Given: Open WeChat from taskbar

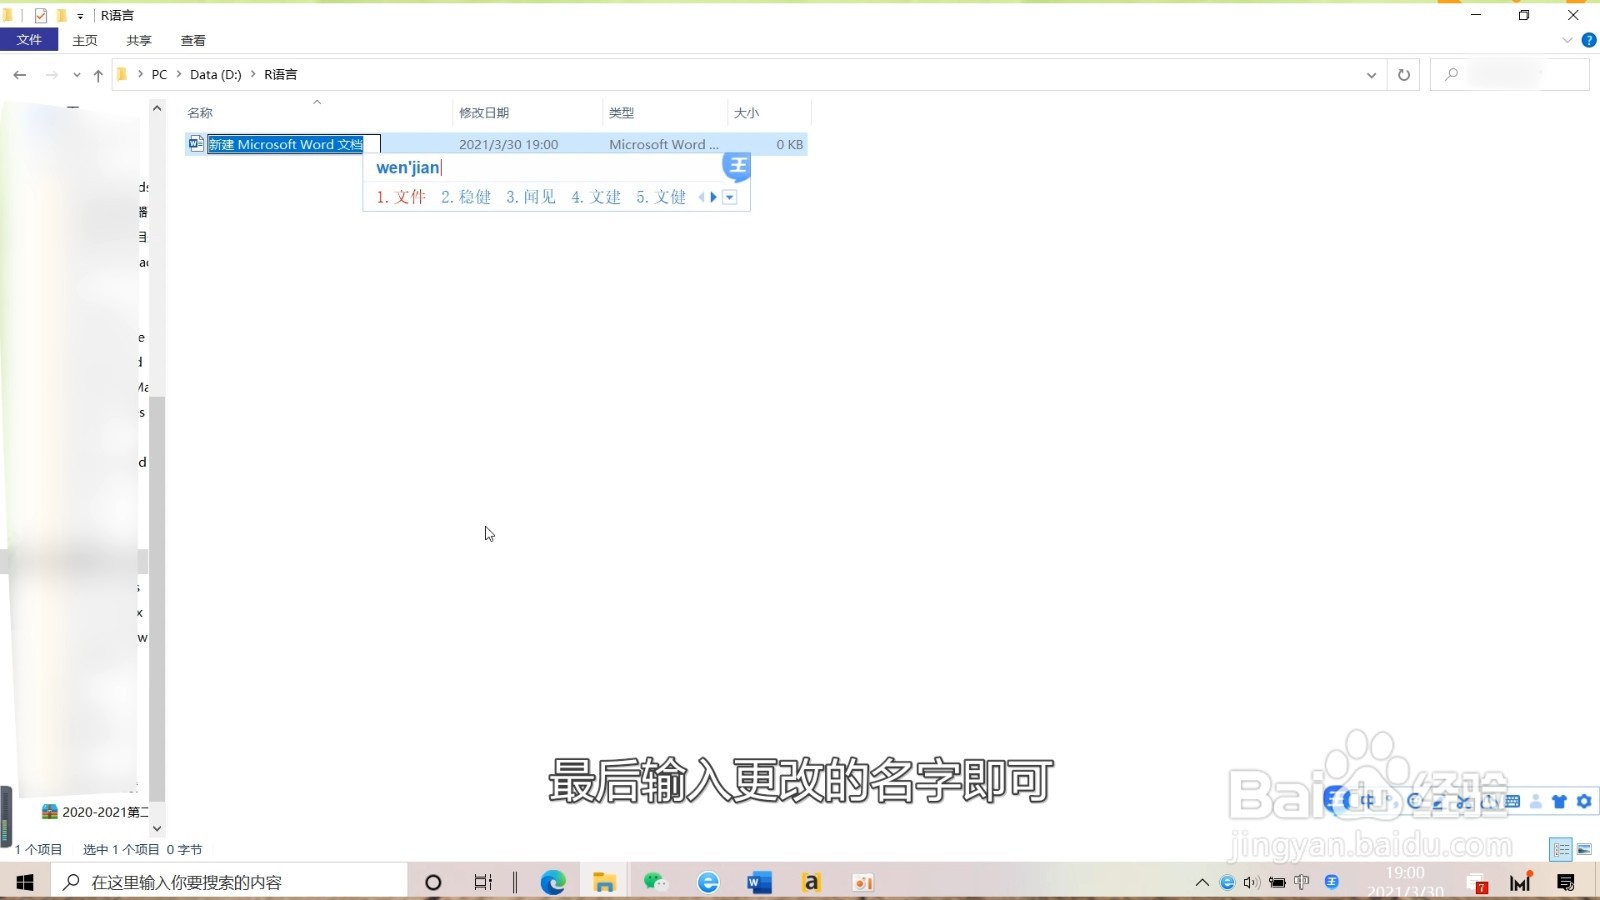Looking at the screenshot, I should pos(655,882).
